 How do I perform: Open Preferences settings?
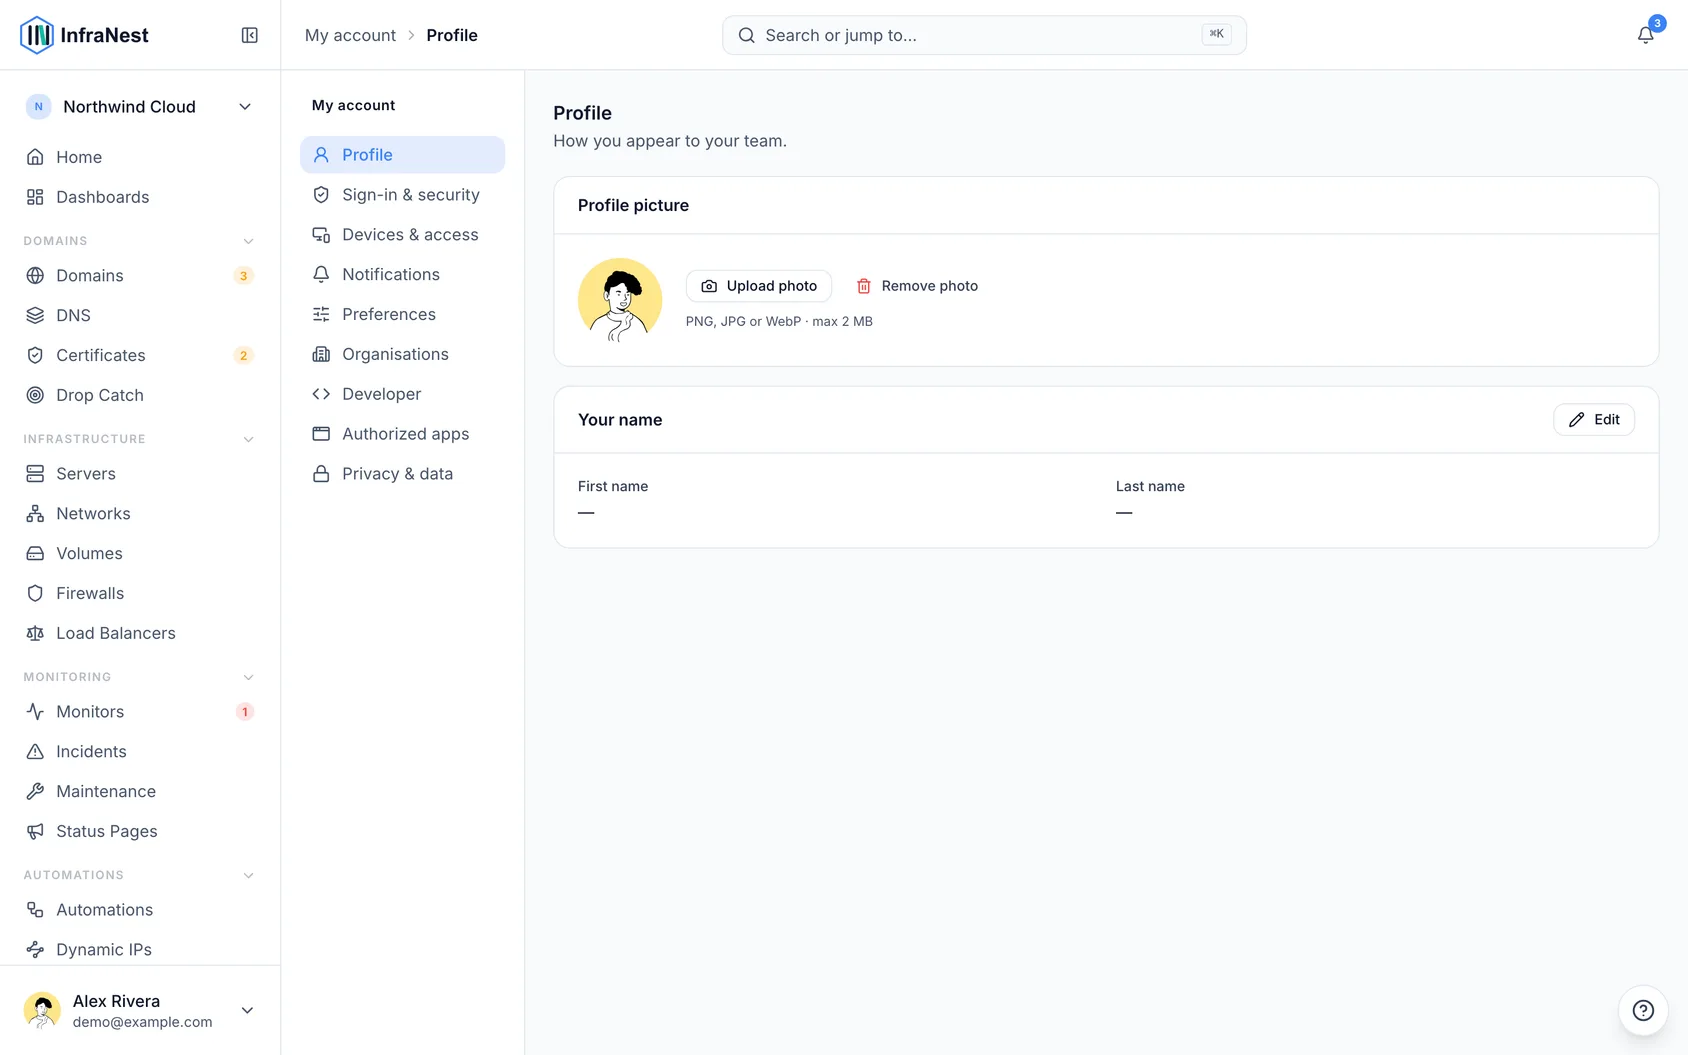(x=402, y=314)
